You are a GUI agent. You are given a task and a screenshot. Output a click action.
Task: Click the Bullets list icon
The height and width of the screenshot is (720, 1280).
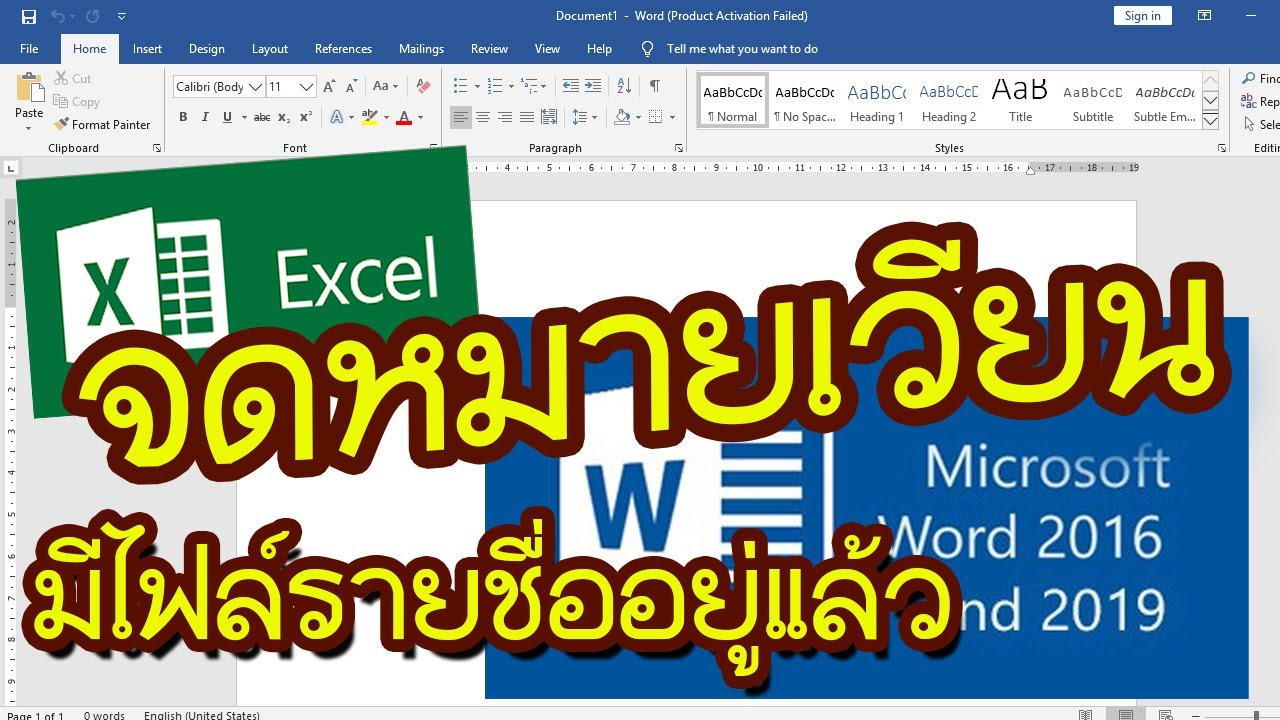[x=460, y=87]
